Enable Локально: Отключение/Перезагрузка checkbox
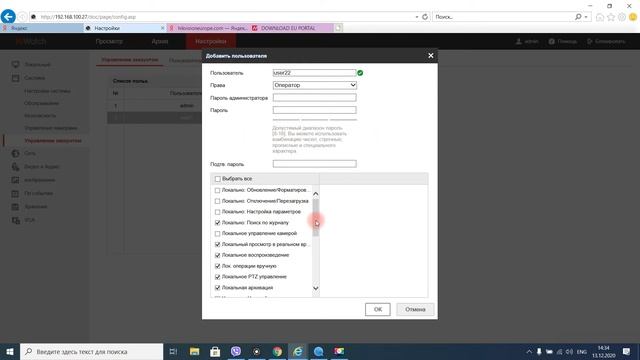 tap(218, 201)
